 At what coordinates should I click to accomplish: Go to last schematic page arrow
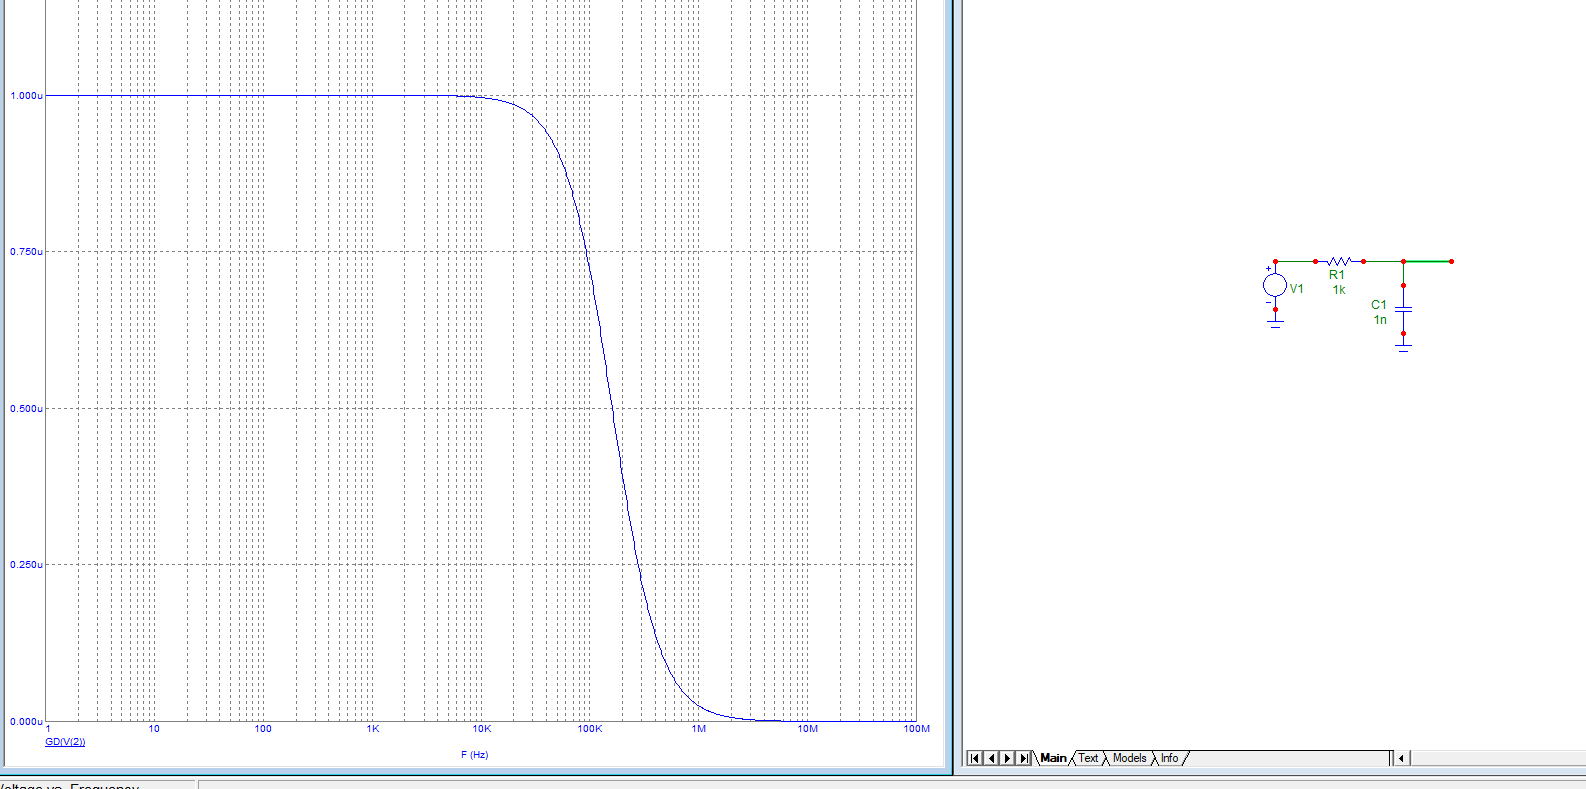tap(1023, 758)
